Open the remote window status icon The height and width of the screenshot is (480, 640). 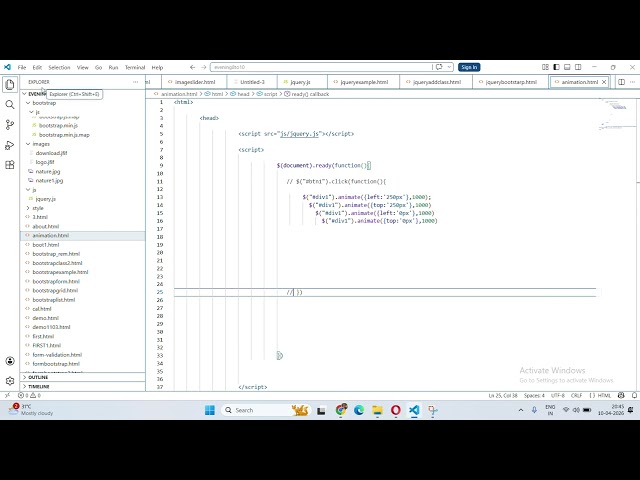(x=7, y=396)
